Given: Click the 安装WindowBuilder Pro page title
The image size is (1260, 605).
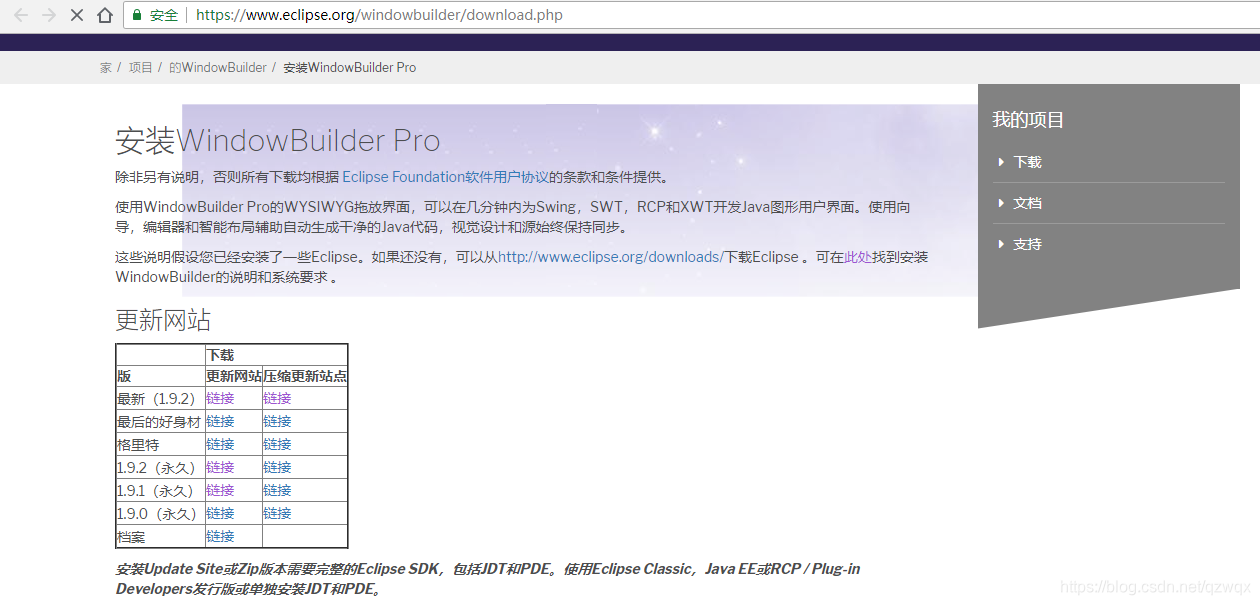Looking at the screenshot, I should pyautogui.click(x=278, y=141).
